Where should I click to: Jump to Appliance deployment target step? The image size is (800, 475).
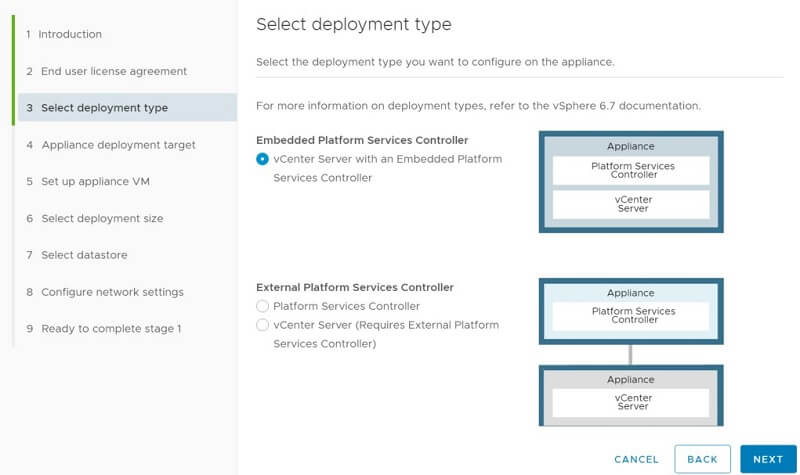pos(118,145)
